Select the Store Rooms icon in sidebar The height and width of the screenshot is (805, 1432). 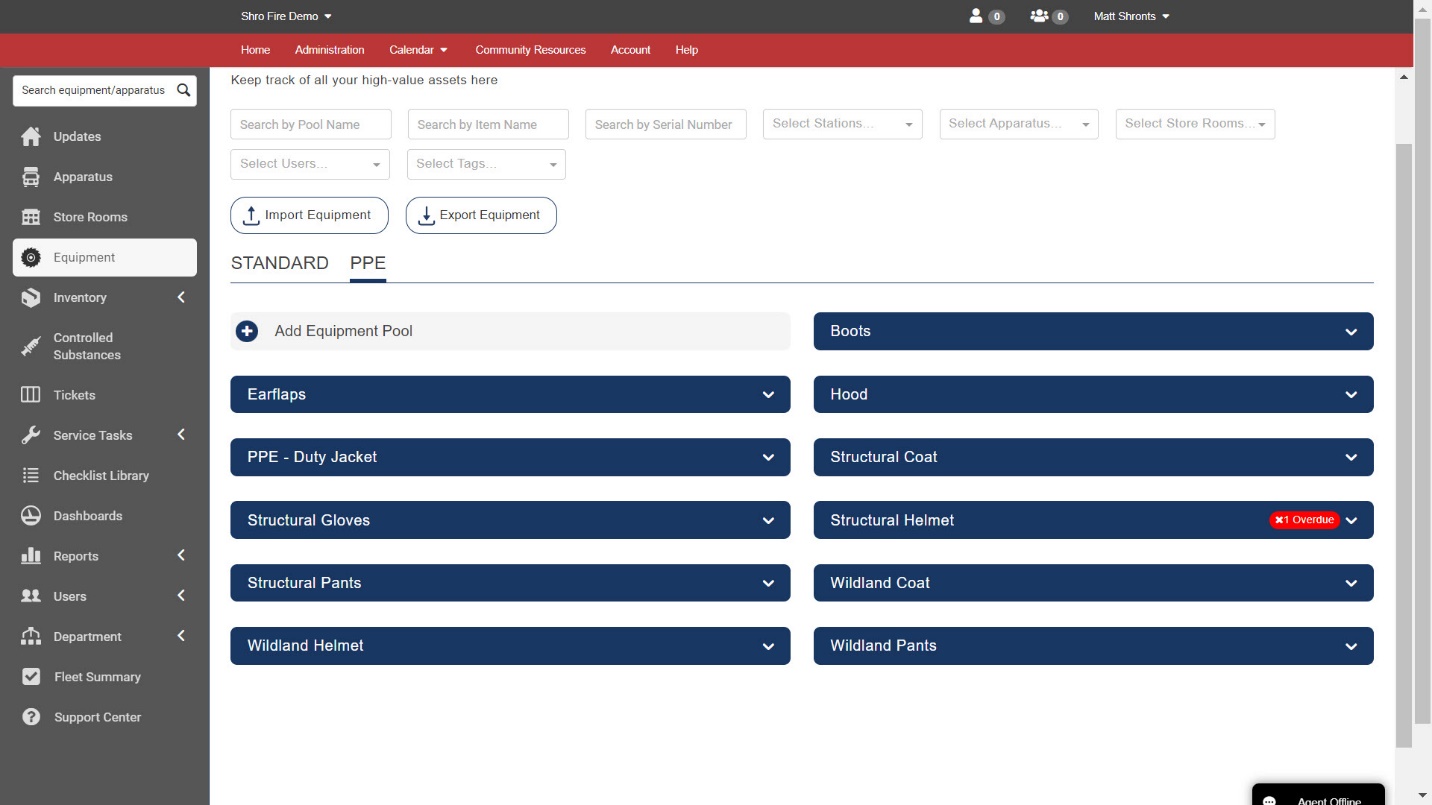pos(31,217)
